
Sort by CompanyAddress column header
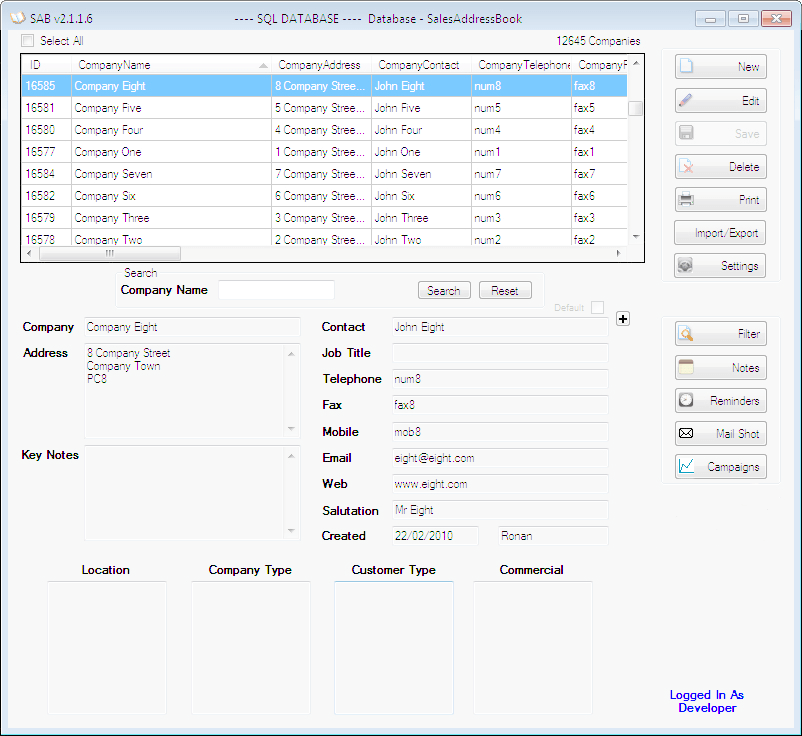coord(321,65)
